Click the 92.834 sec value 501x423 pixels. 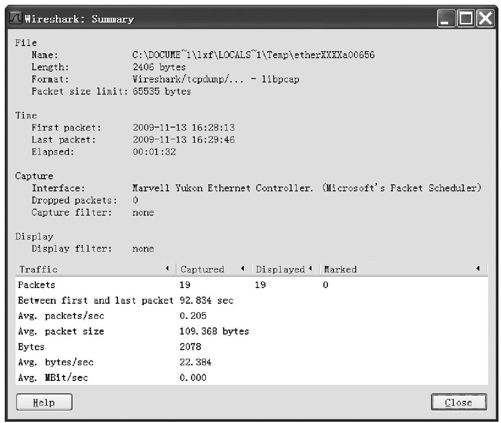tap(206, 300)
